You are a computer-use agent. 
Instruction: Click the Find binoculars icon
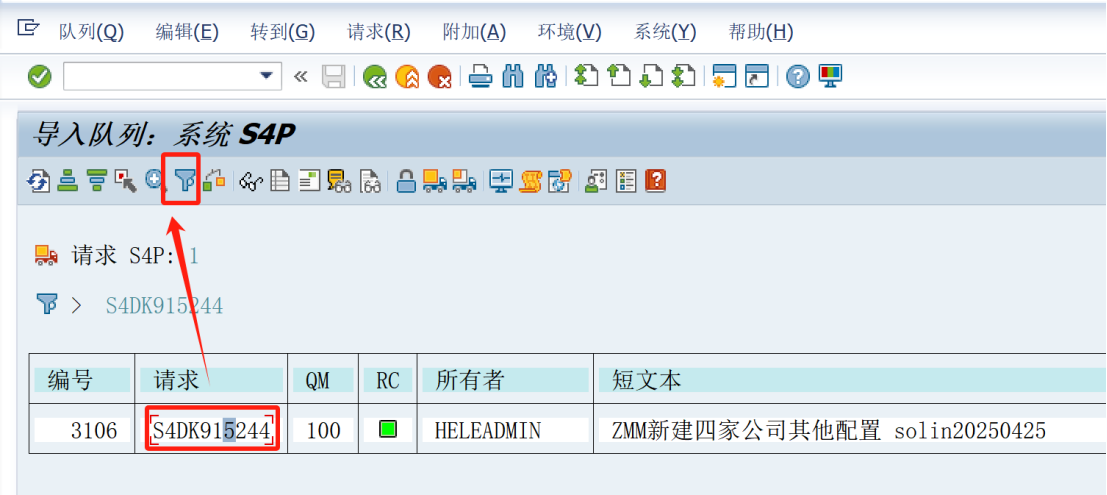pyautogui.click(x=513, y=76)
